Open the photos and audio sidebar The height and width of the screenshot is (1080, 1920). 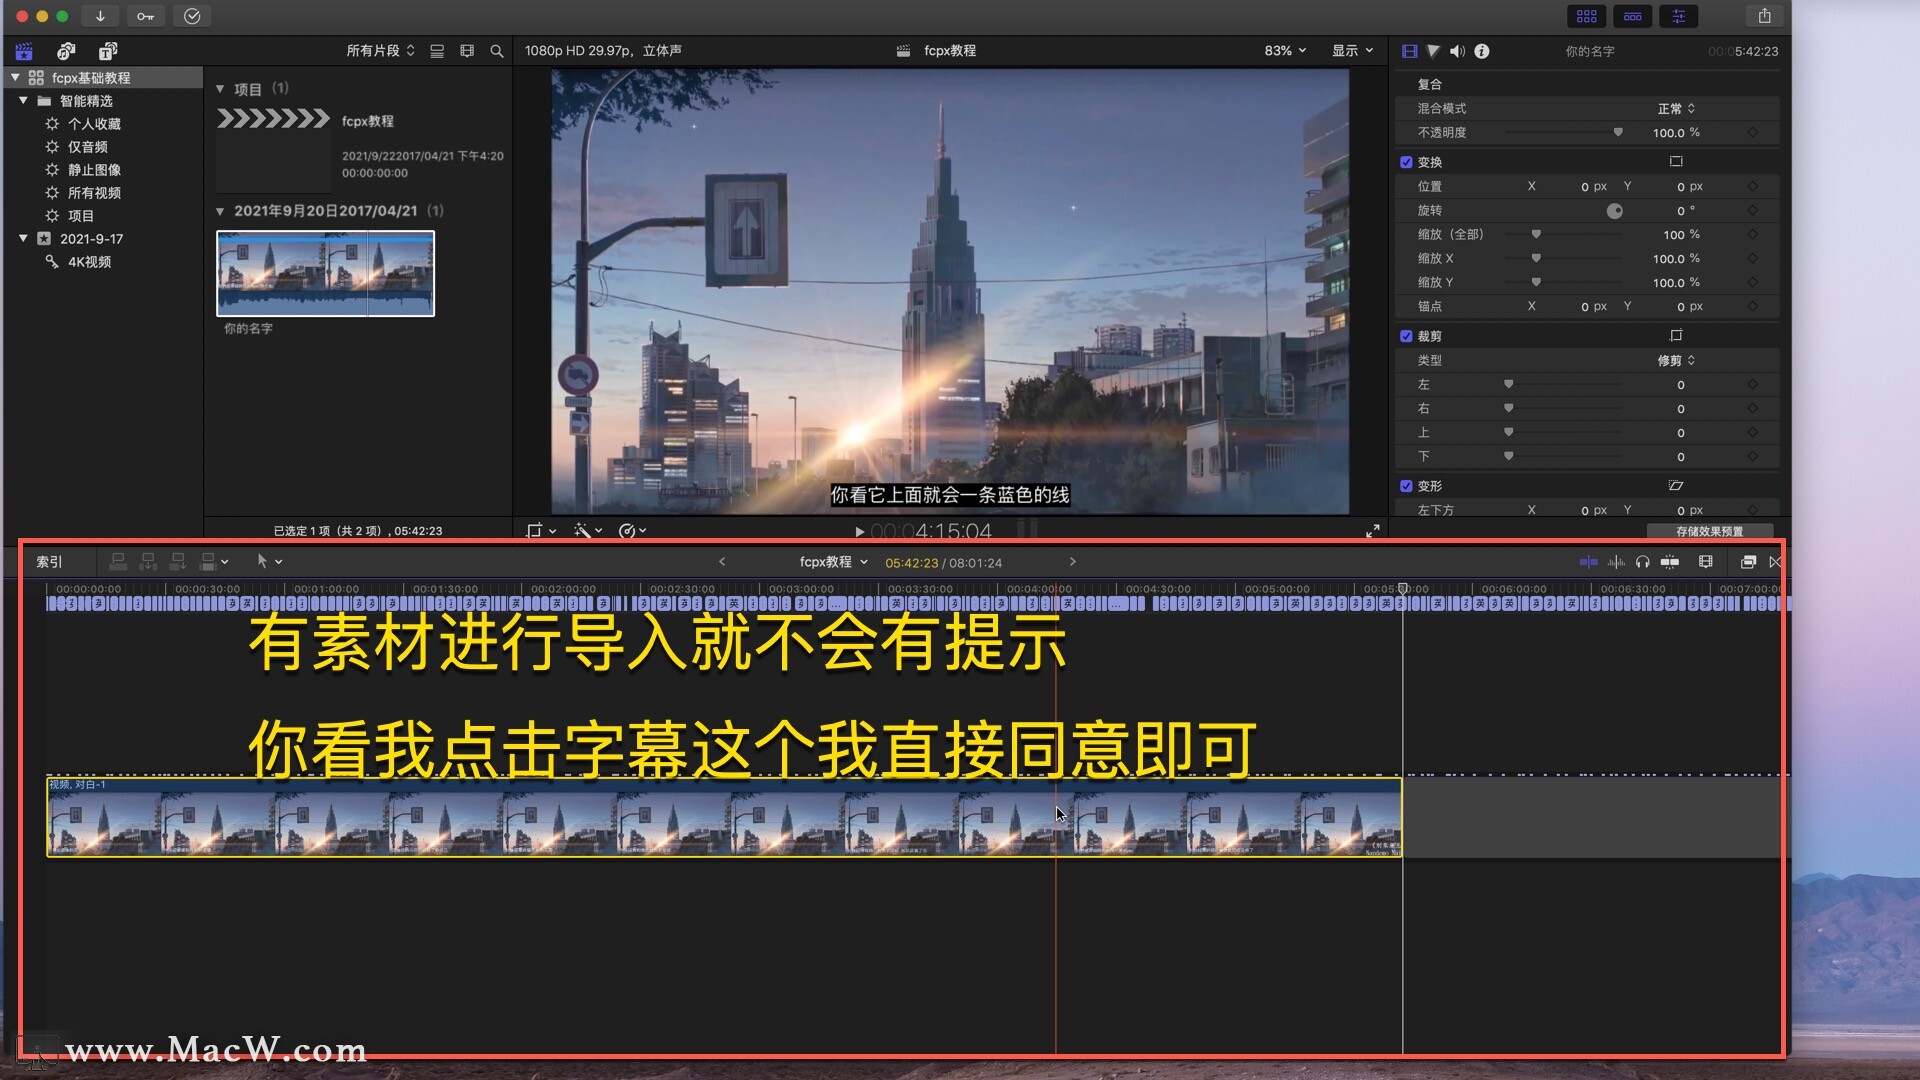(x=66, y=51)
